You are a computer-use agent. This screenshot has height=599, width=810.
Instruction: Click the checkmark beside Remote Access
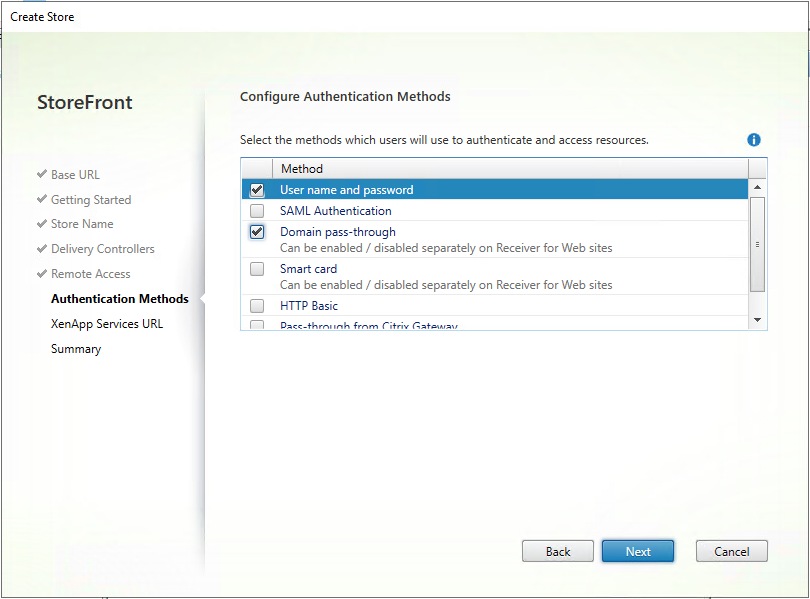(x=42, y=273)
